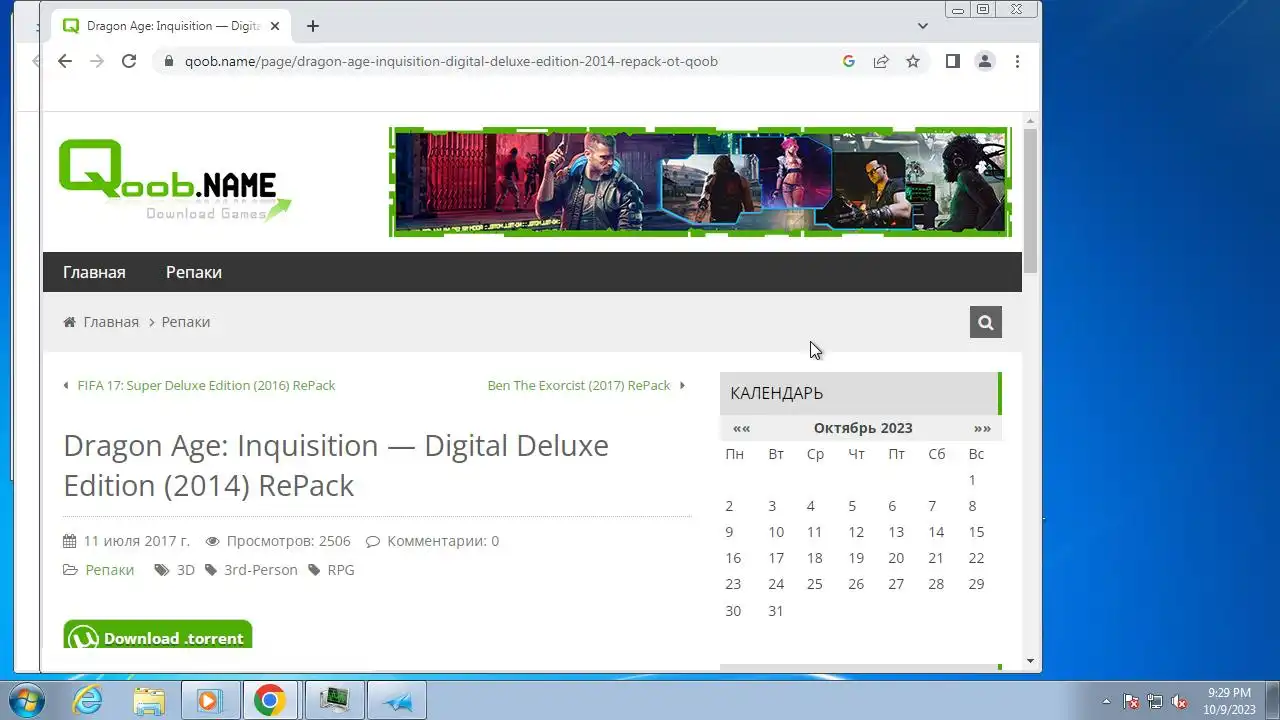Viewport: 1280px width, 720px height.
Task: Click the Октябрь 2023 calendar heading
Action: (x=863, y=428)
